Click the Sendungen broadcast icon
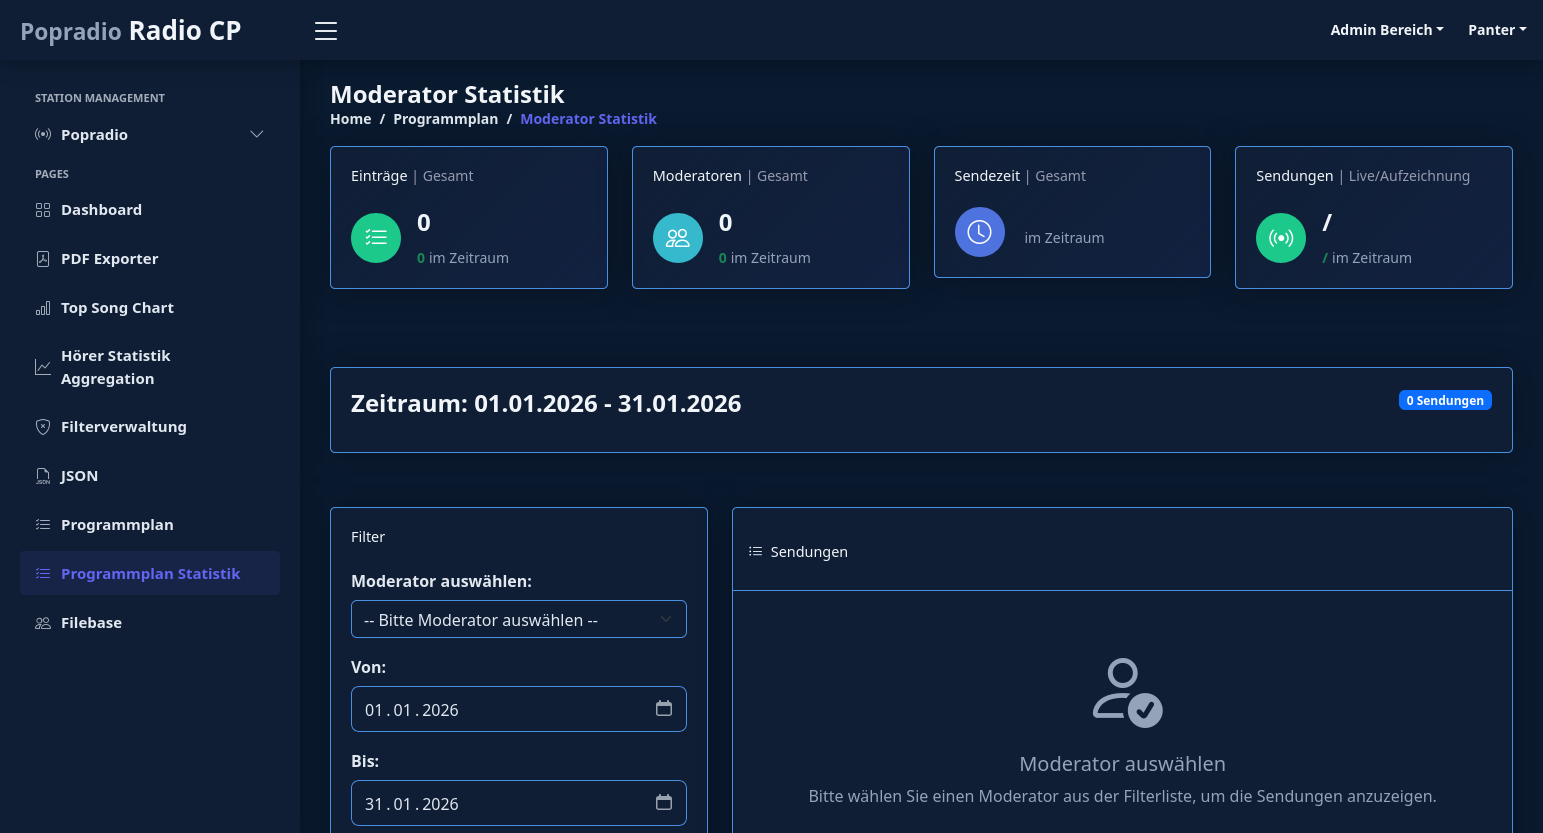Image resolution: width=1543 pixels, height=833 pixels. tap(1281, 238)
